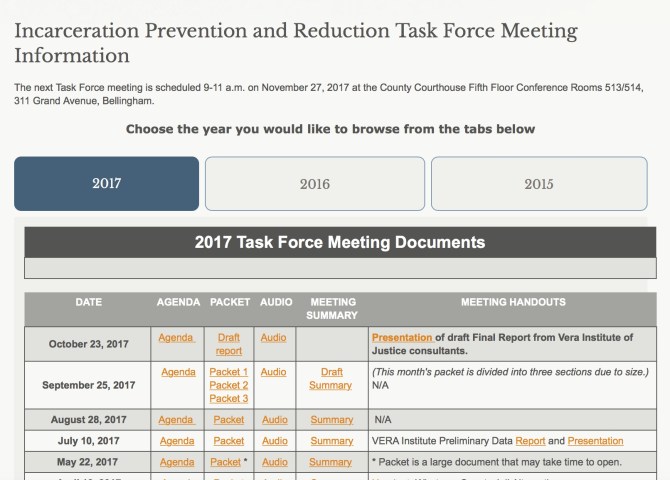670x480 pixels.
Task: Click the 2017 Task Force Meeting Documents heading
Action: click(x=340, y=242)
